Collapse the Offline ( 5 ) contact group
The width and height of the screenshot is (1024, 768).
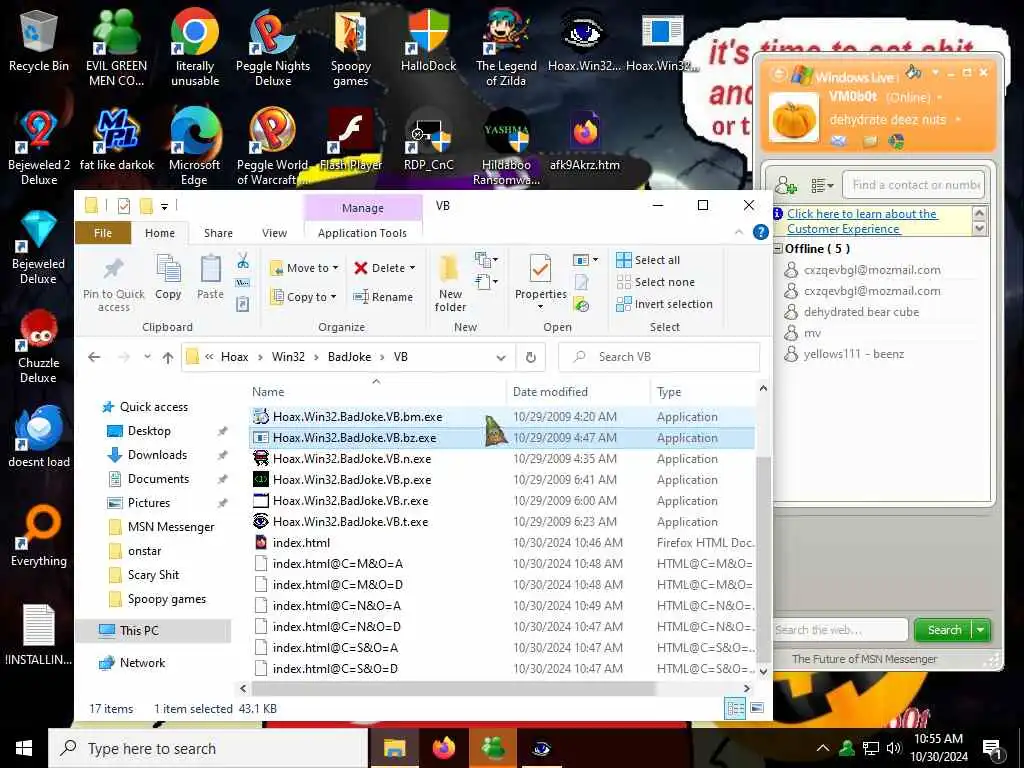coord(778,248)
